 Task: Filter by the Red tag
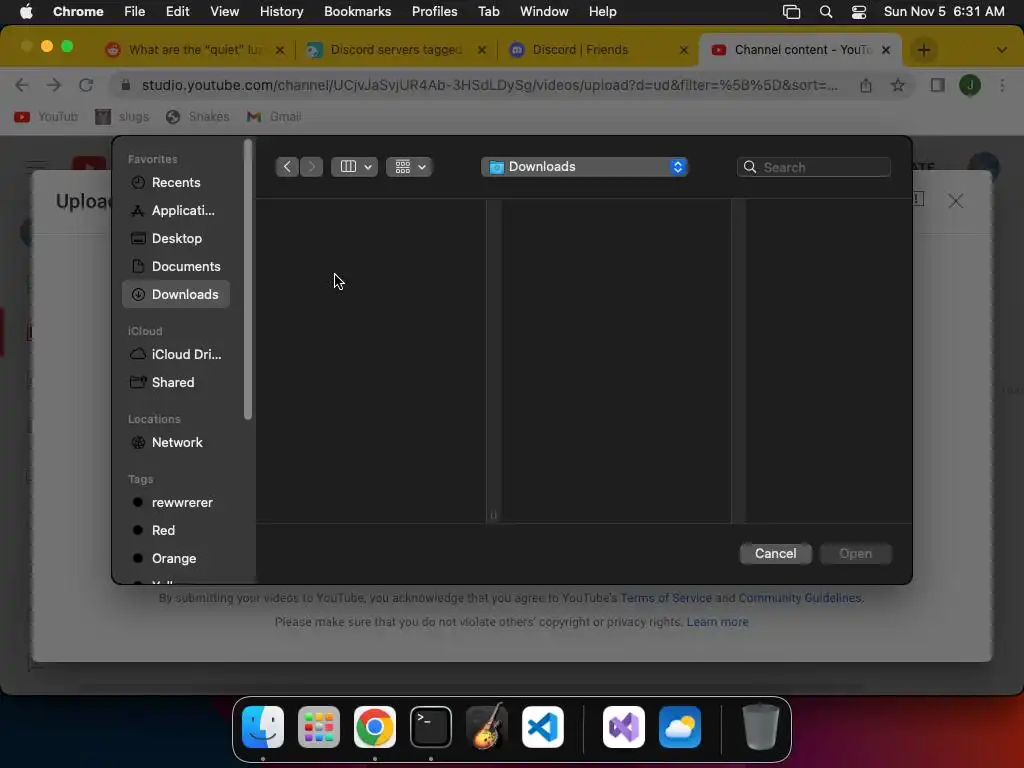175,530
